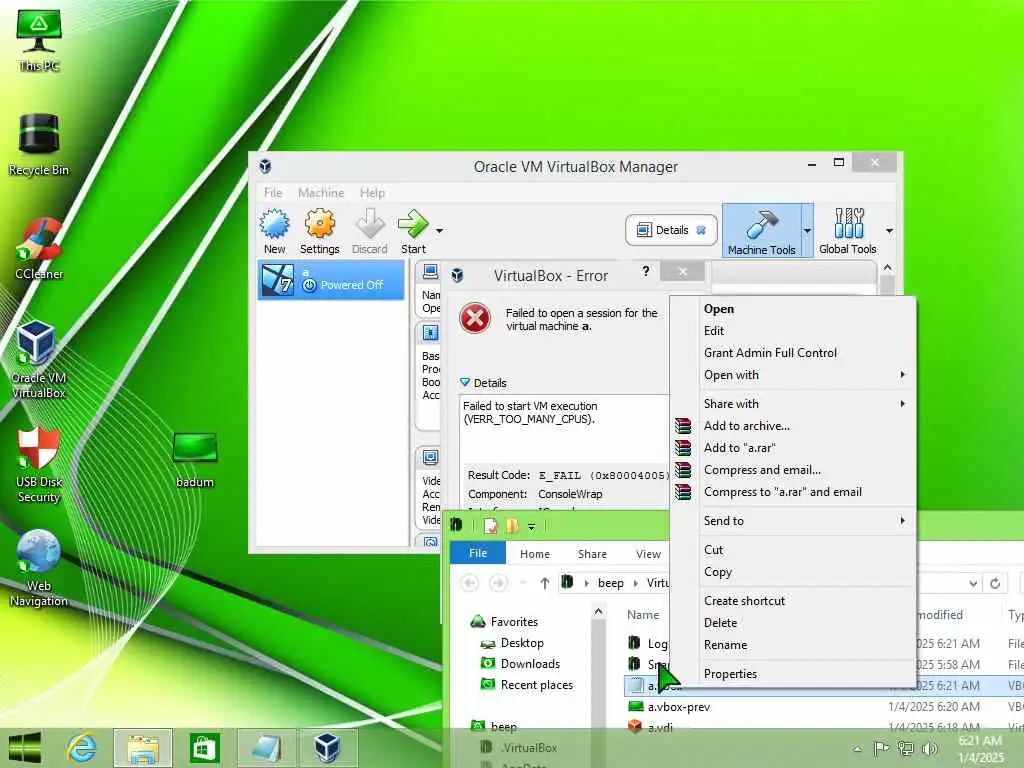Open the File tab in Explorer ribbon
Image resolution: width=1024 pixels, height=768 pixels.
[478, 553]
